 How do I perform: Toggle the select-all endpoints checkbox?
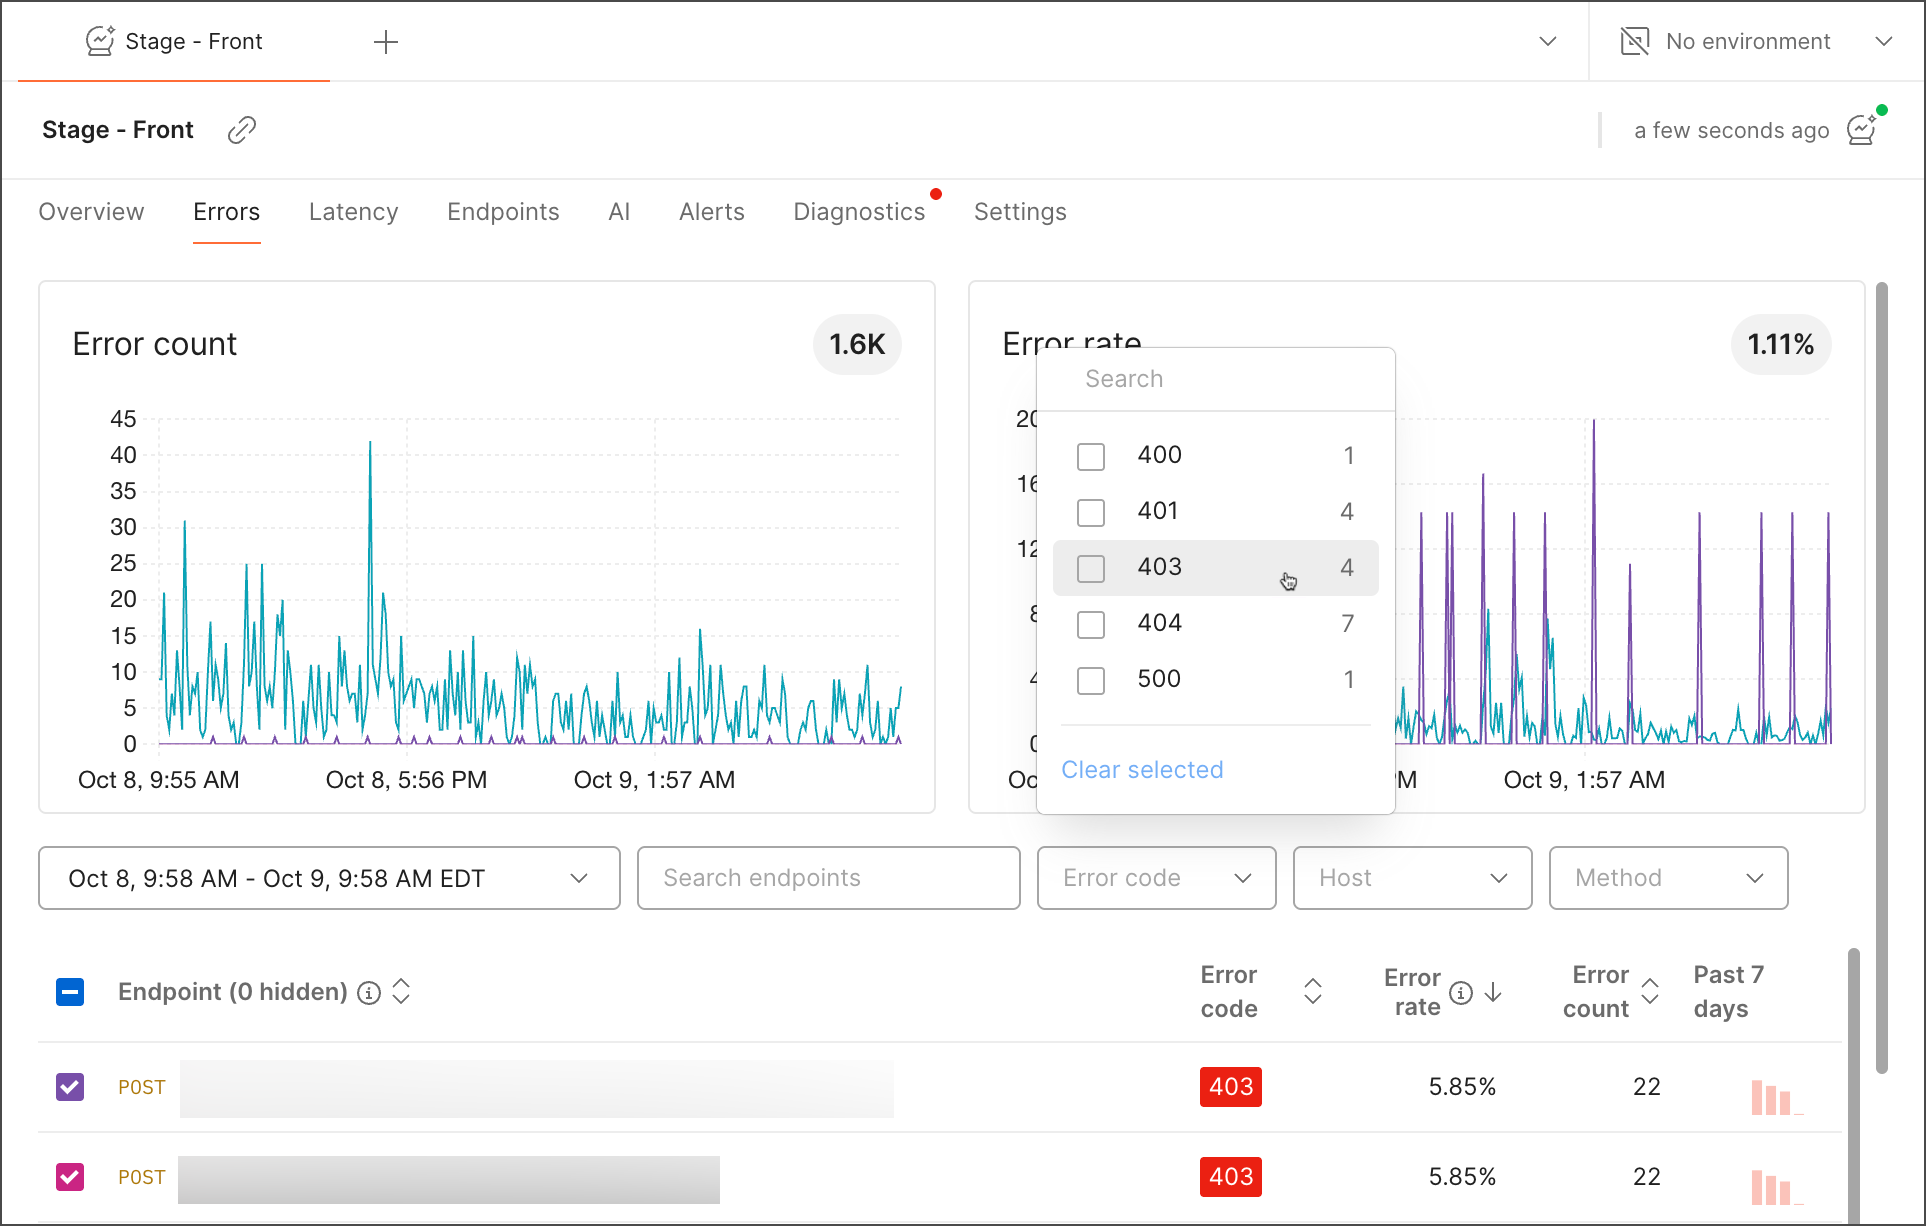70,992
